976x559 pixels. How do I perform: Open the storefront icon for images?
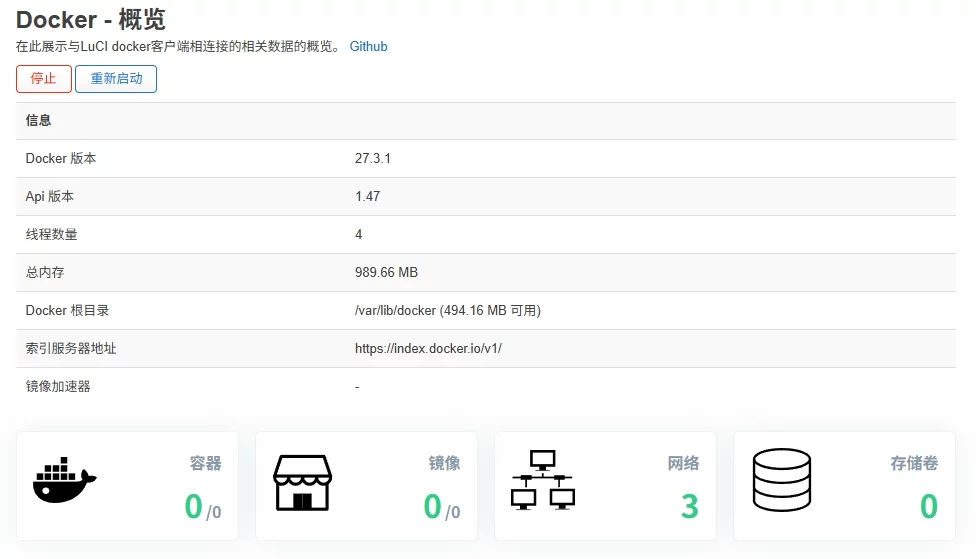click(x=302, y=483)
